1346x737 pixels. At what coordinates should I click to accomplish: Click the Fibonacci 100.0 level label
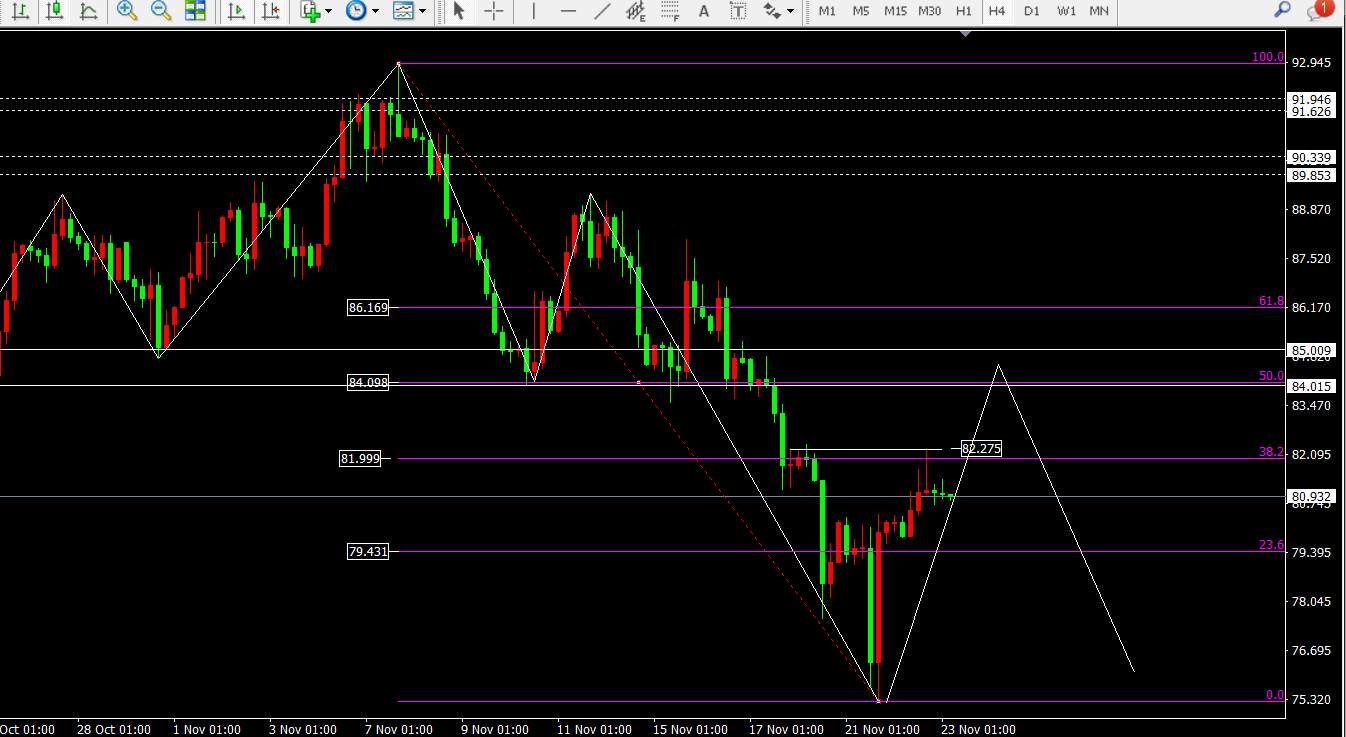coord(1268,57)
